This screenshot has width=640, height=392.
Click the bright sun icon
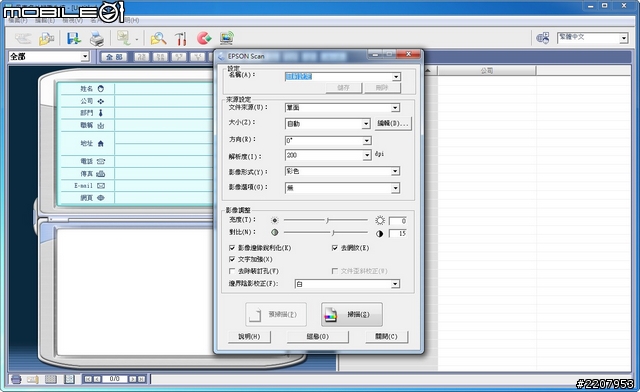coord(380,220)
